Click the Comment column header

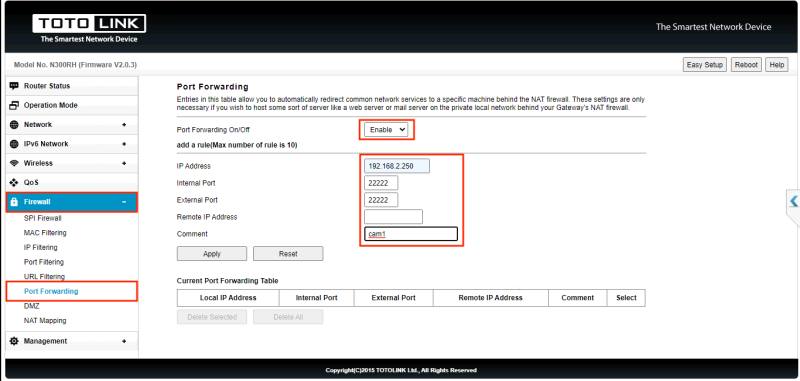click(x=578, y=298)
